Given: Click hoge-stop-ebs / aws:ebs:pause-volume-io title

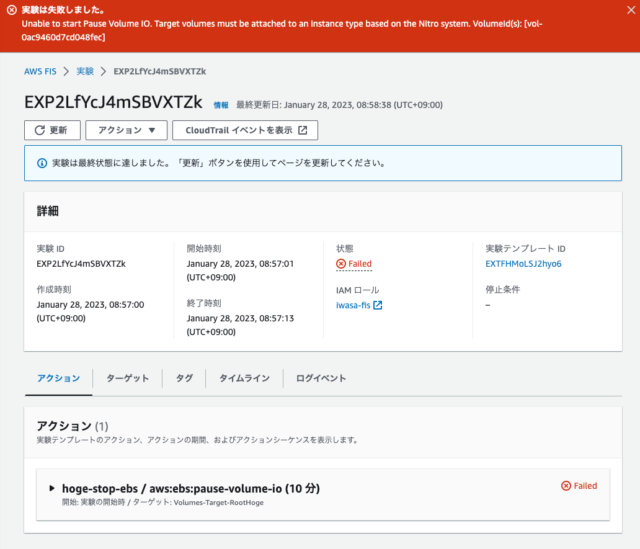Looking at the screenshot, I should click(191, 489).
